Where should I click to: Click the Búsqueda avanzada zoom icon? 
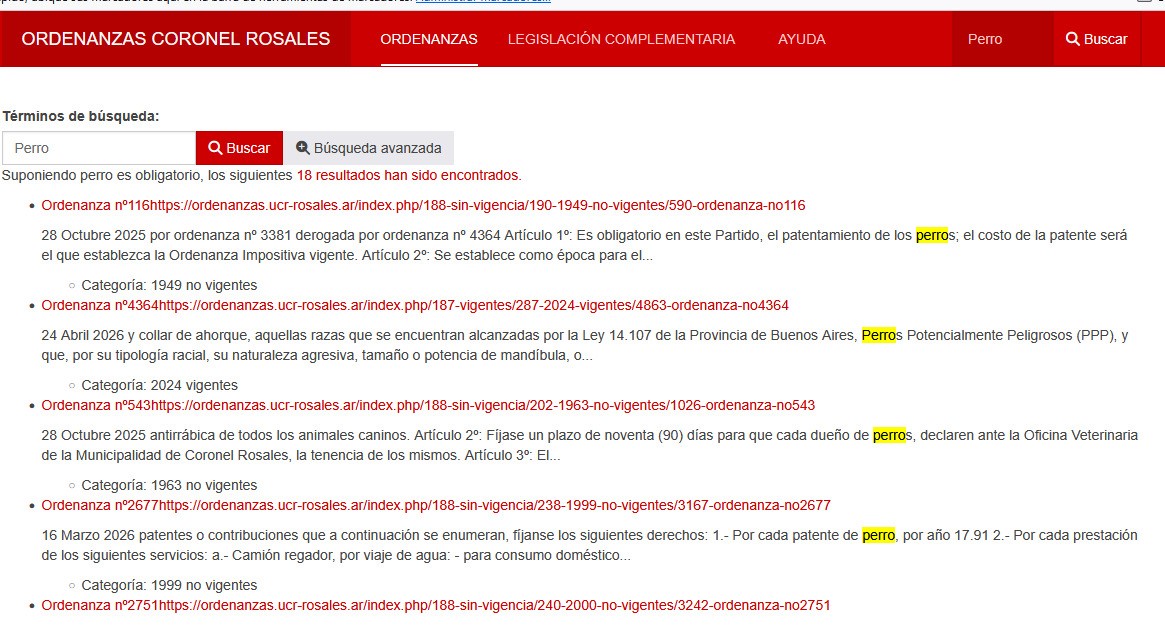click(302, 147)
